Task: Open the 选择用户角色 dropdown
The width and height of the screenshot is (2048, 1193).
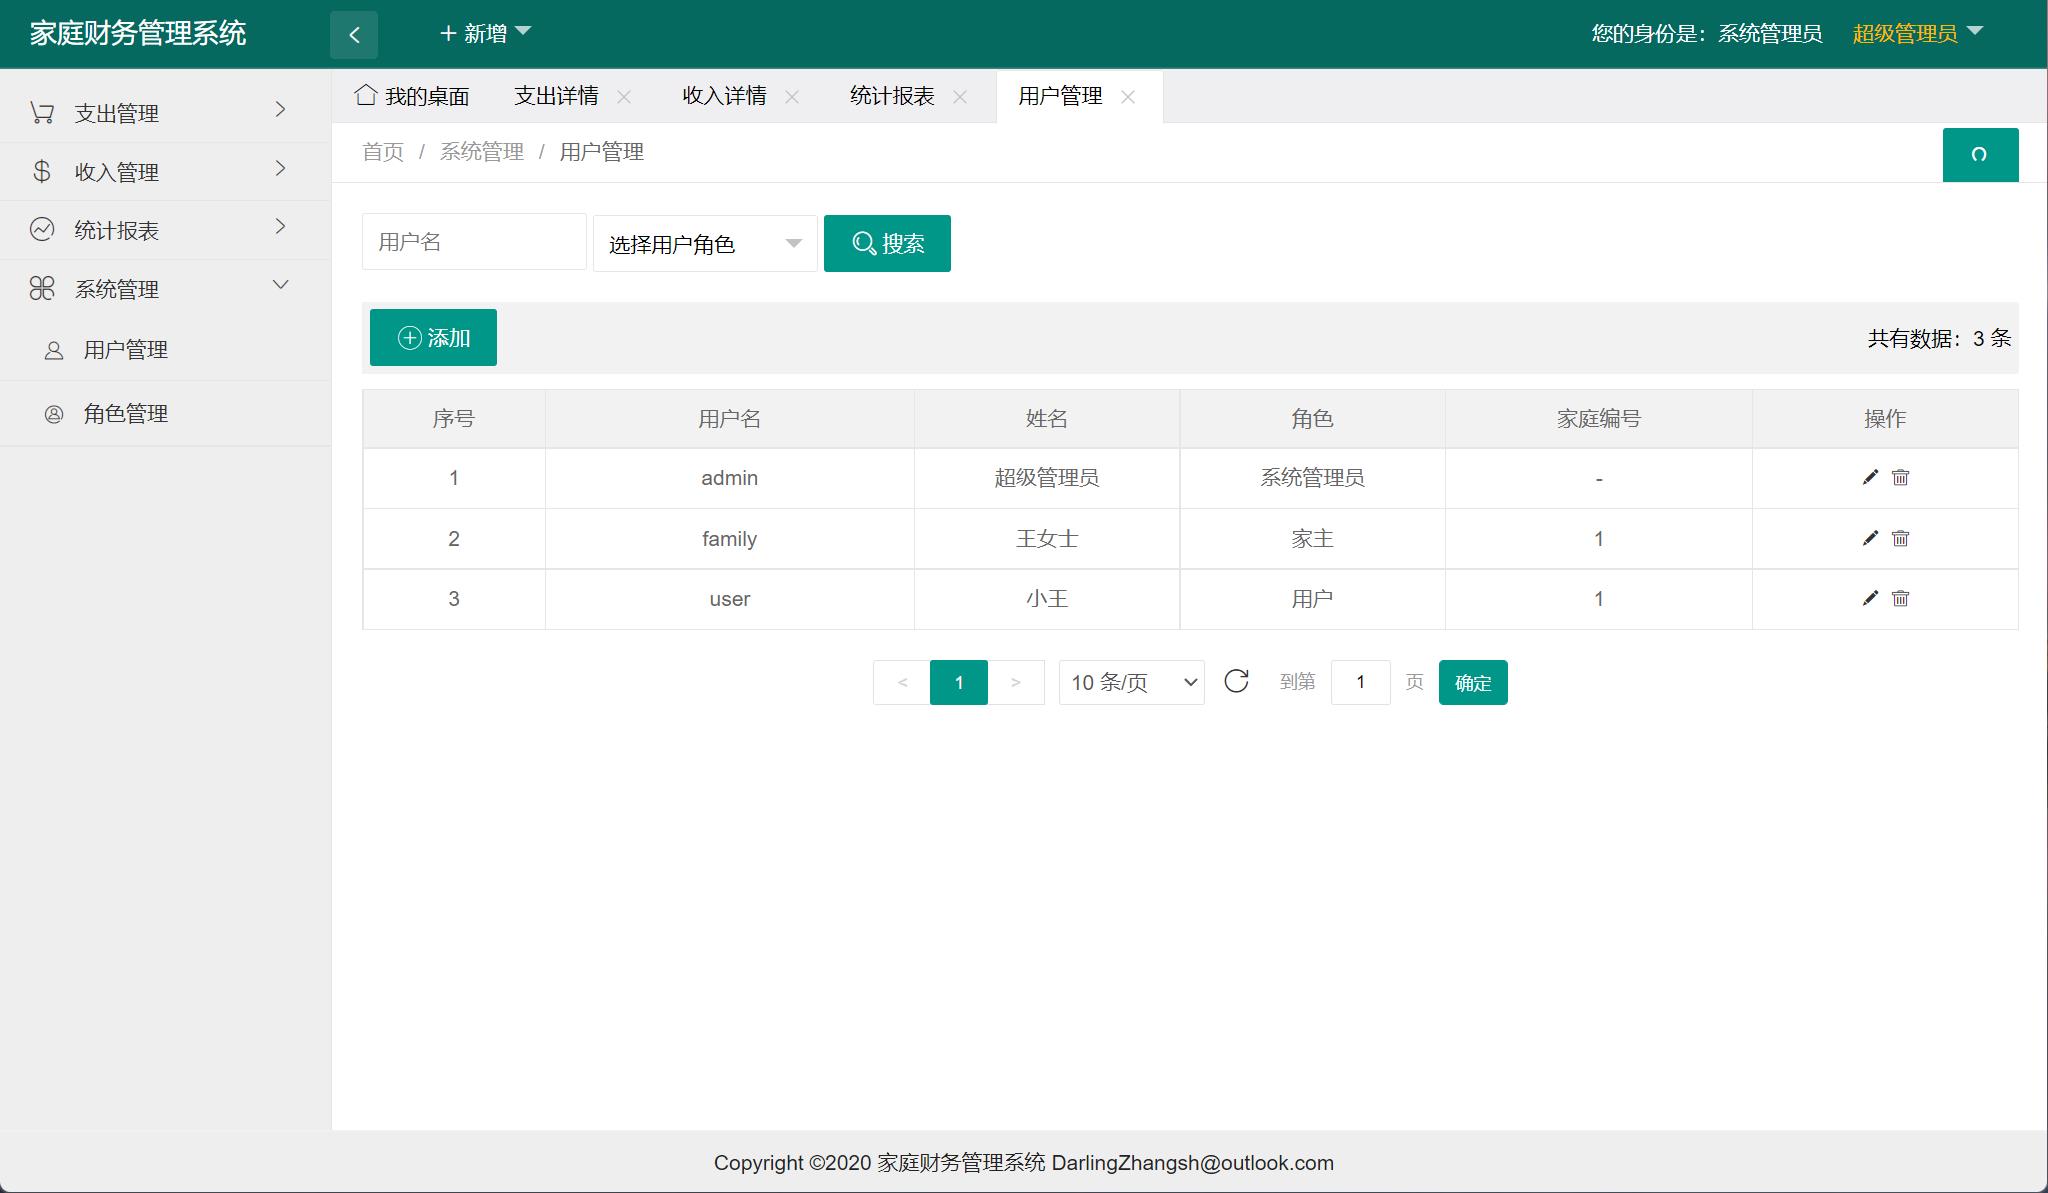Action: pyautogui.click(x=704, y=243)
